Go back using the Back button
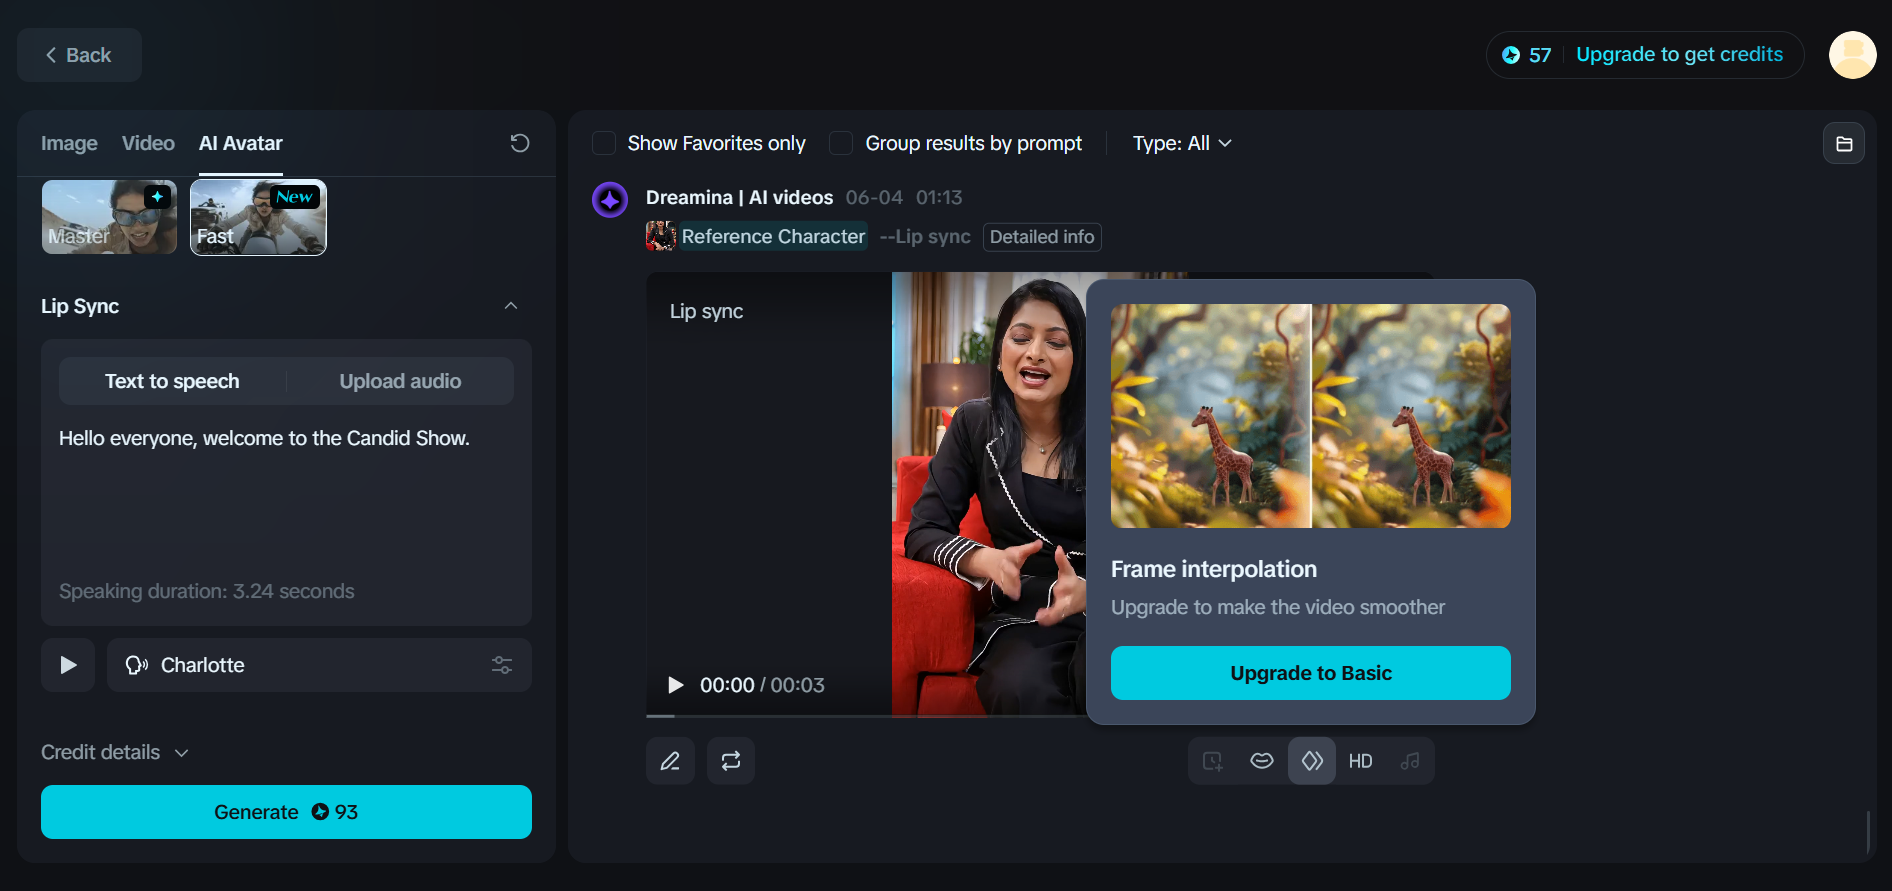Viewport: 1892px width, 891px height. coord(79,55)
